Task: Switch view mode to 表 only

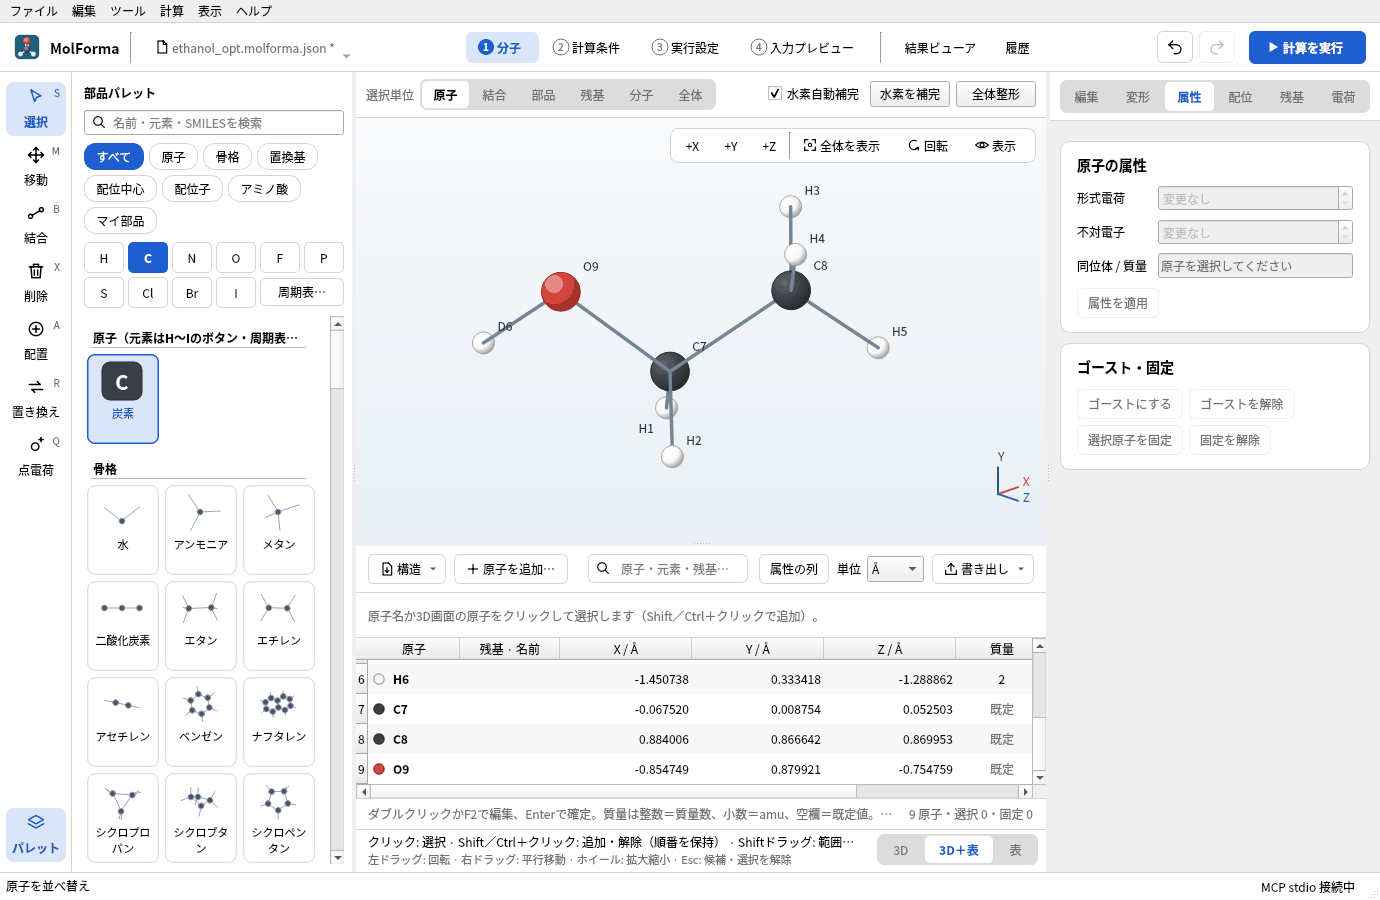Action: pos(1015,850)
